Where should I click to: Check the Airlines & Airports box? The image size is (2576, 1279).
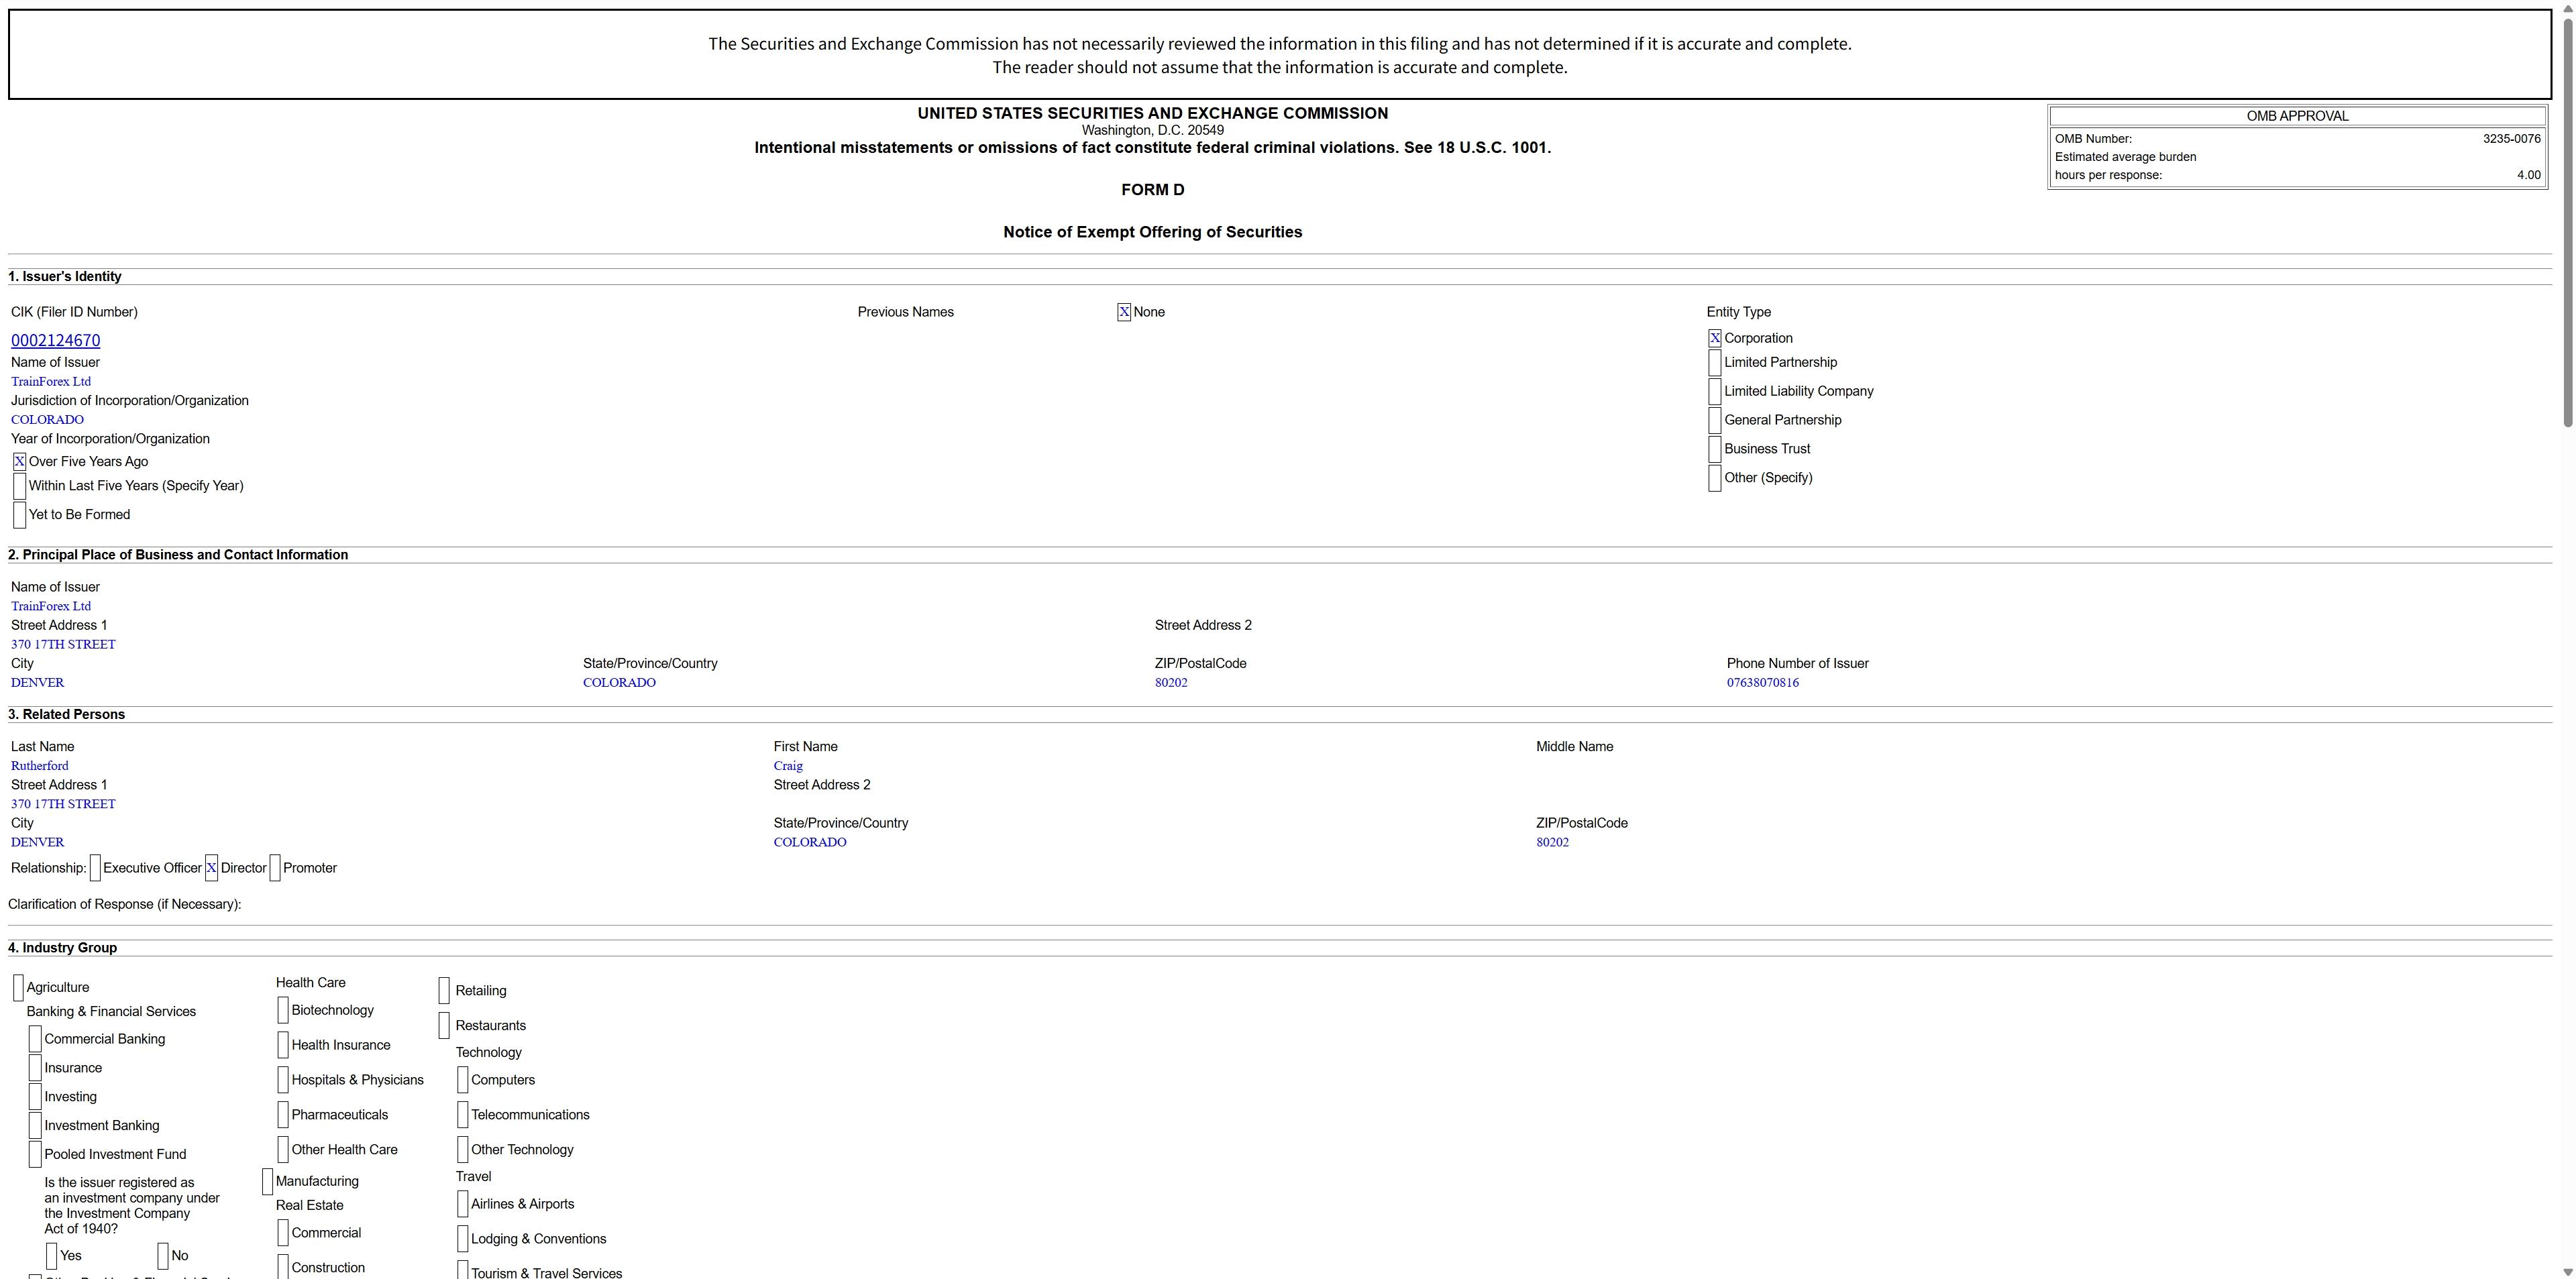tap(463, 1204)
